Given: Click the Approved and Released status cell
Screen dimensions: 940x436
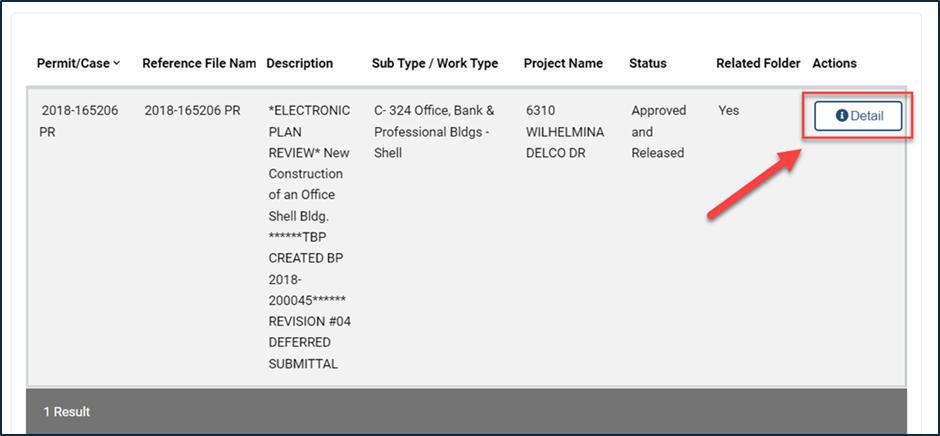Looking at the screenshot, I should point(657,131).
